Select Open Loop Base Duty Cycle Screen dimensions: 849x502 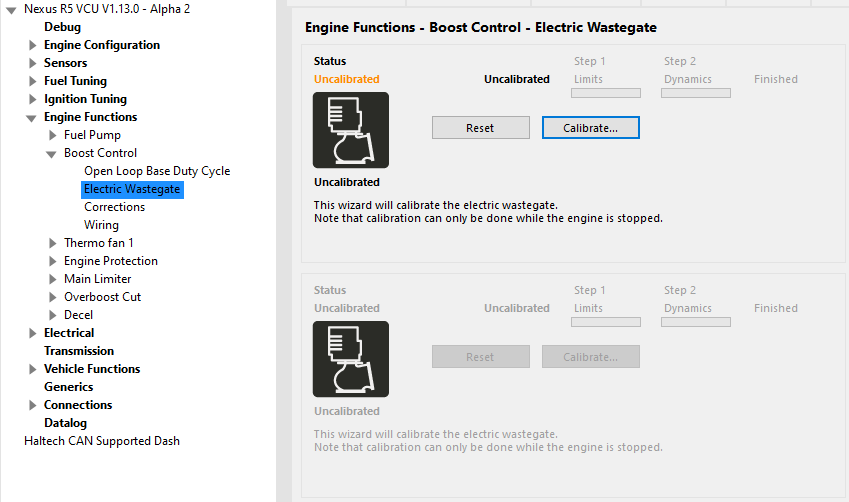click(157, 171)
